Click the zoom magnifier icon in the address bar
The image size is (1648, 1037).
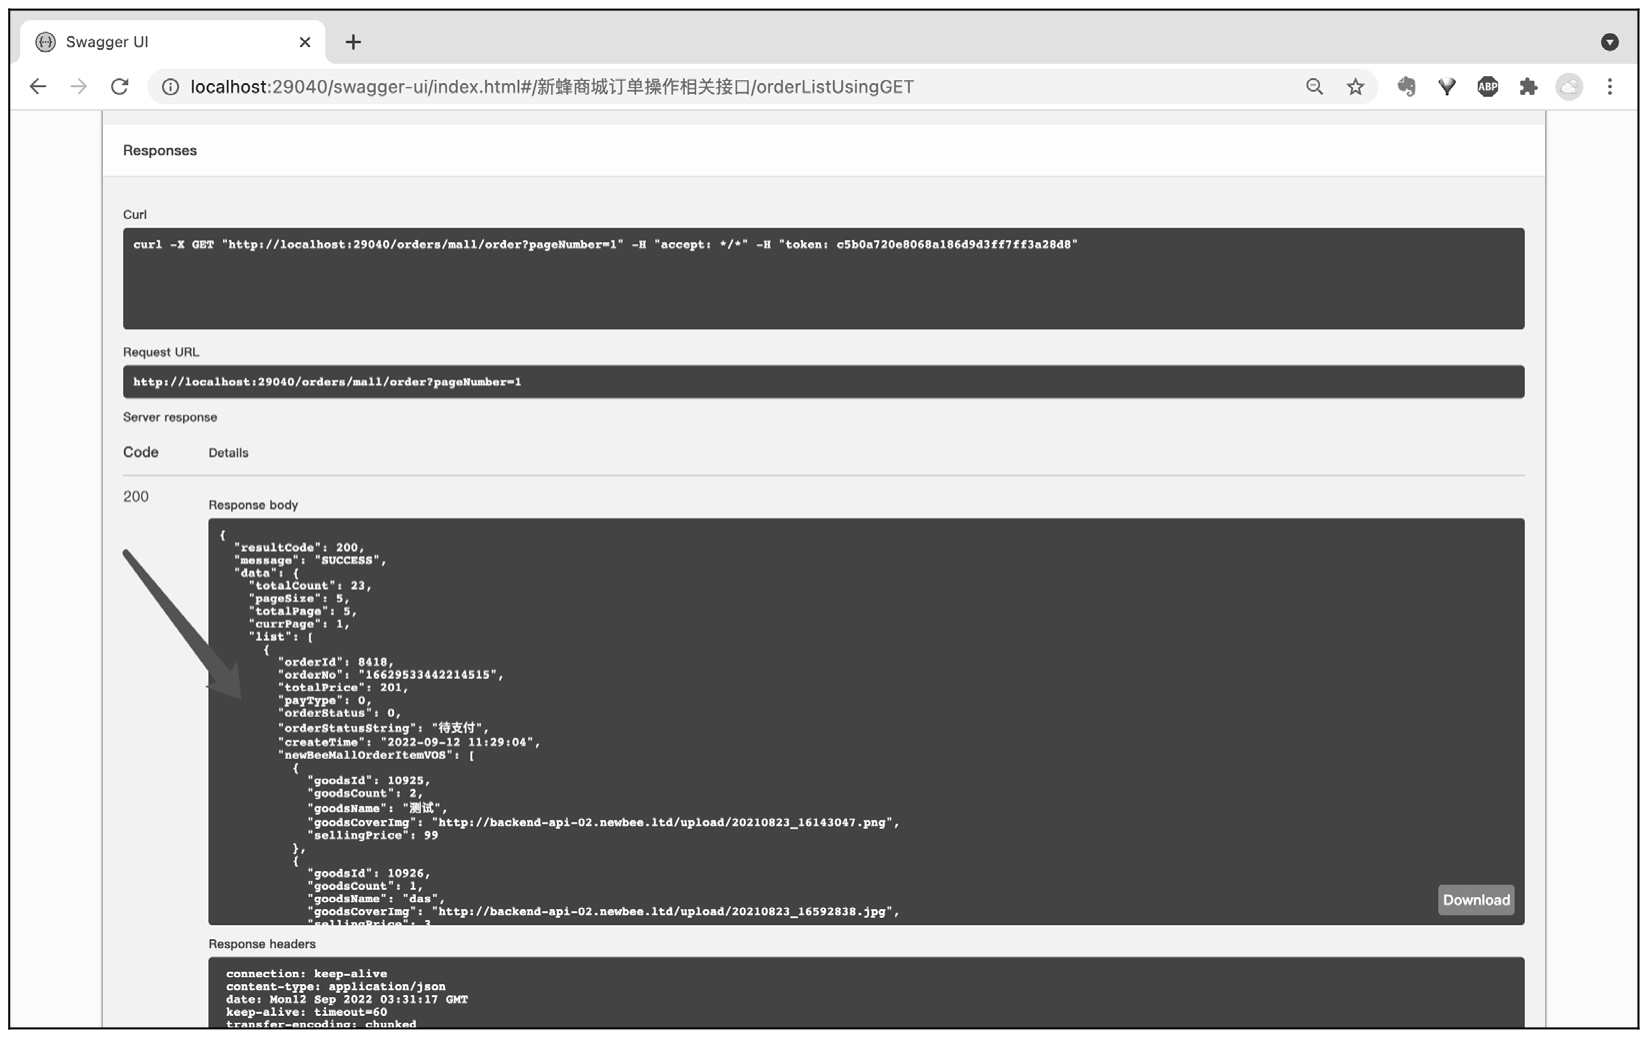1314,87
